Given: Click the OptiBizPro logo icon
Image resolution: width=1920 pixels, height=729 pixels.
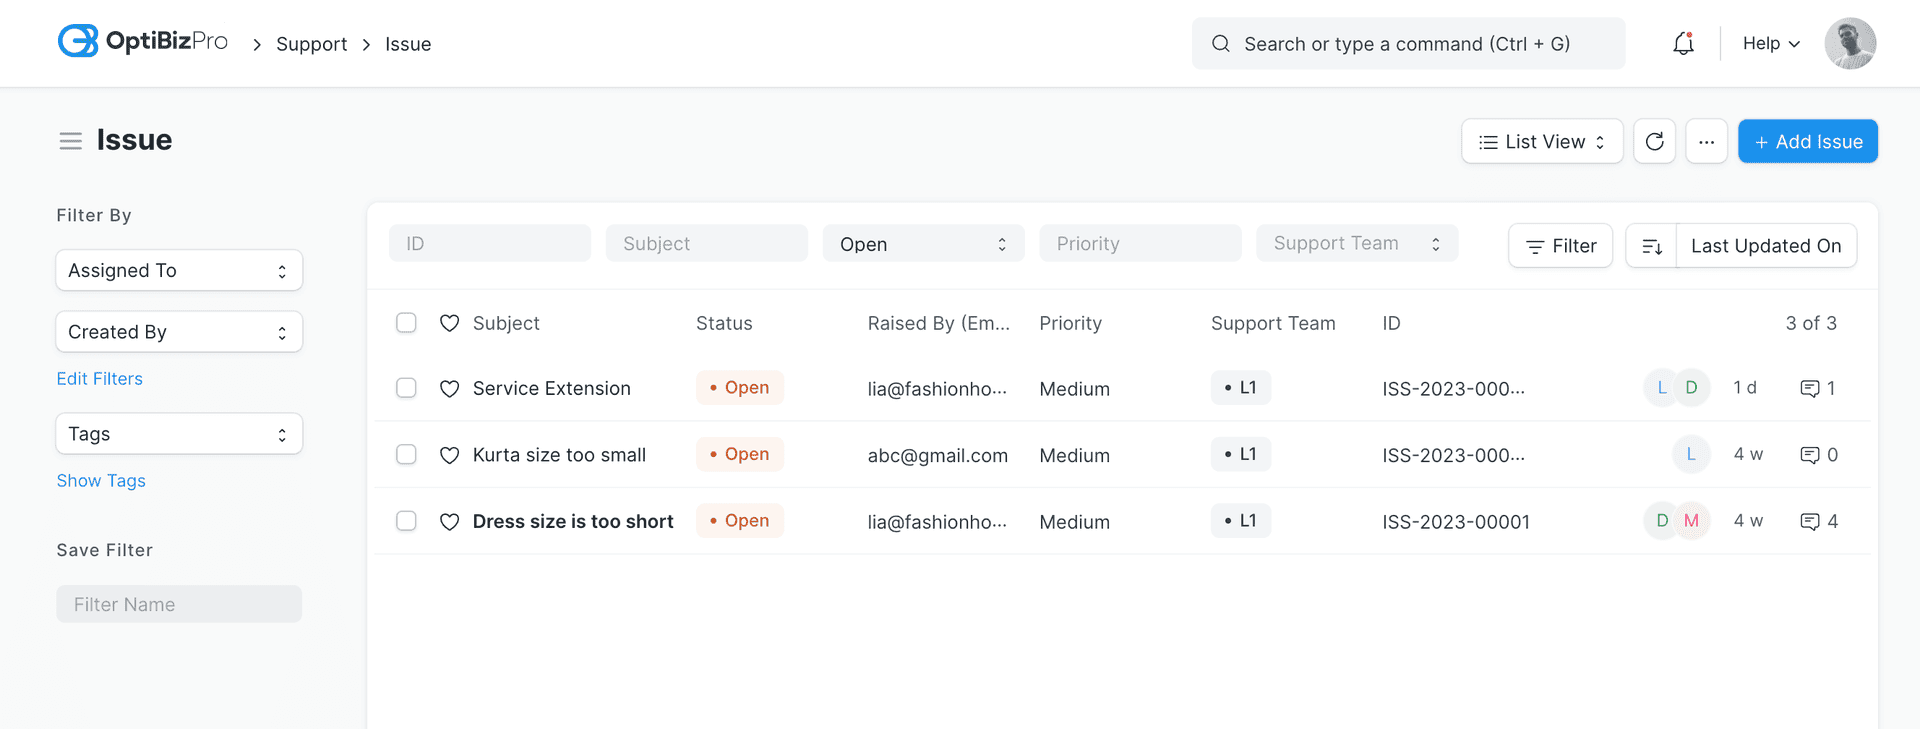Looking at the screenshot, I should tap(78, 41).
